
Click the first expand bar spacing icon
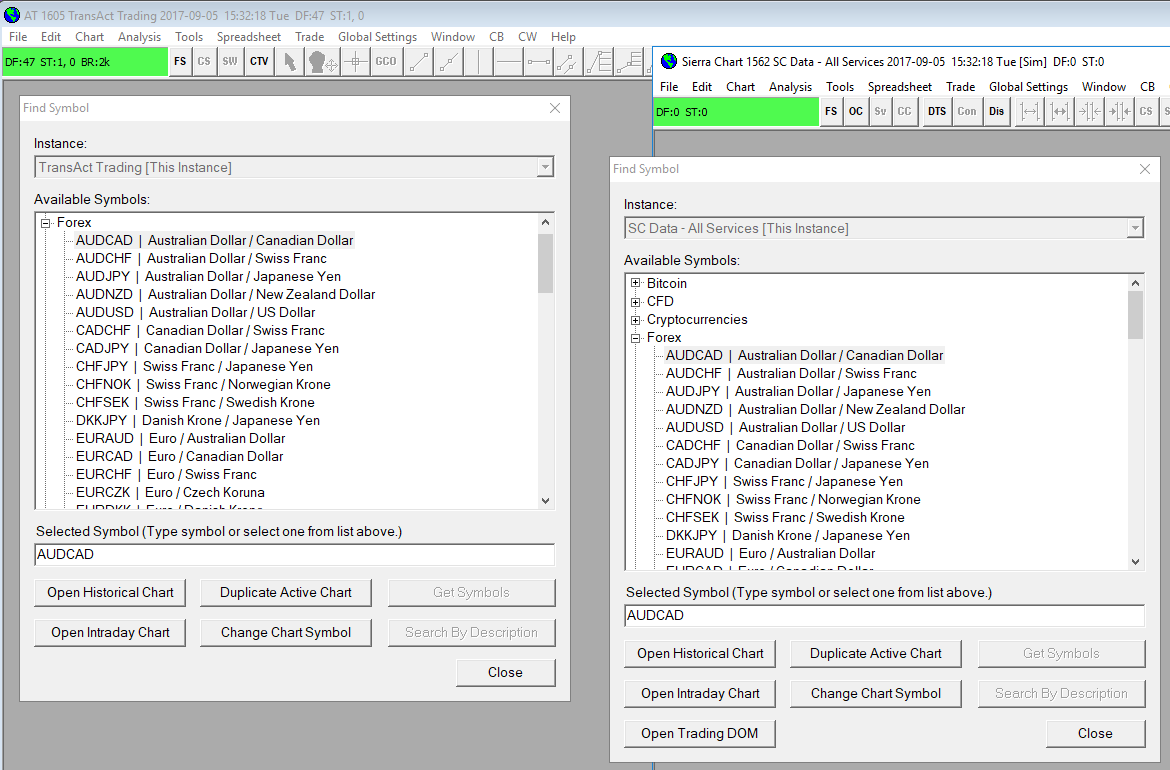(1030, 112)
